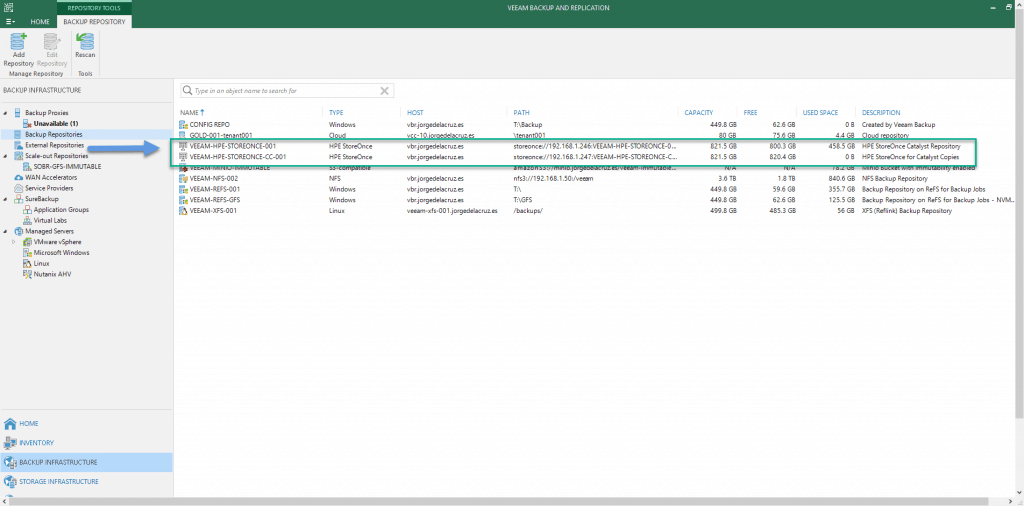Click the Application Groups tree icon
The image size is (1024, 506).
(27, 210)
